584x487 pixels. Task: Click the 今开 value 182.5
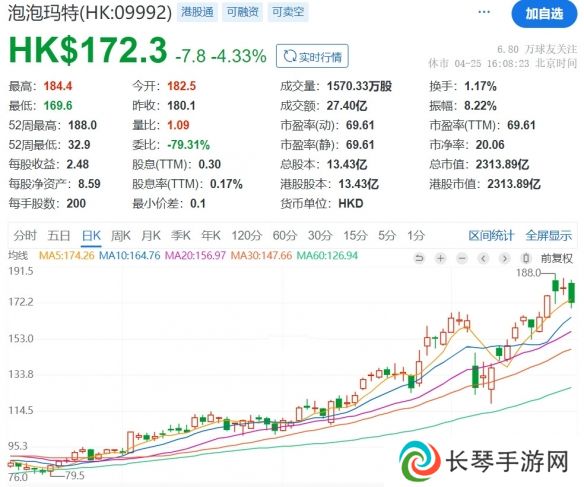coord(181,86)
